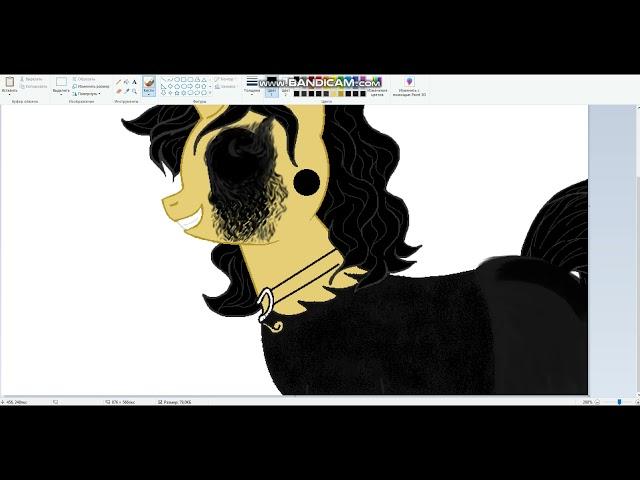
Task: Click the Brushes tool icon
Action: (149, 82)
